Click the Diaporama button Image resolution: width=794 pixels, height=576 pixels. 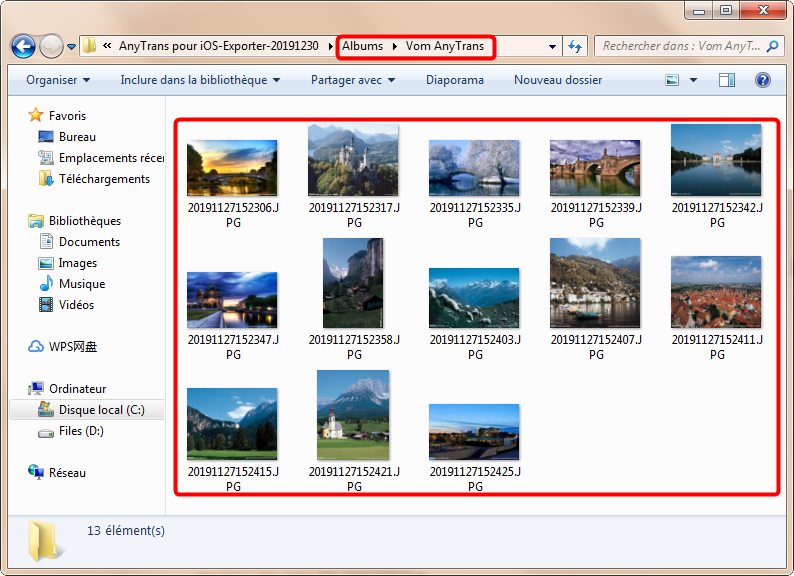[x=455, y=80]
